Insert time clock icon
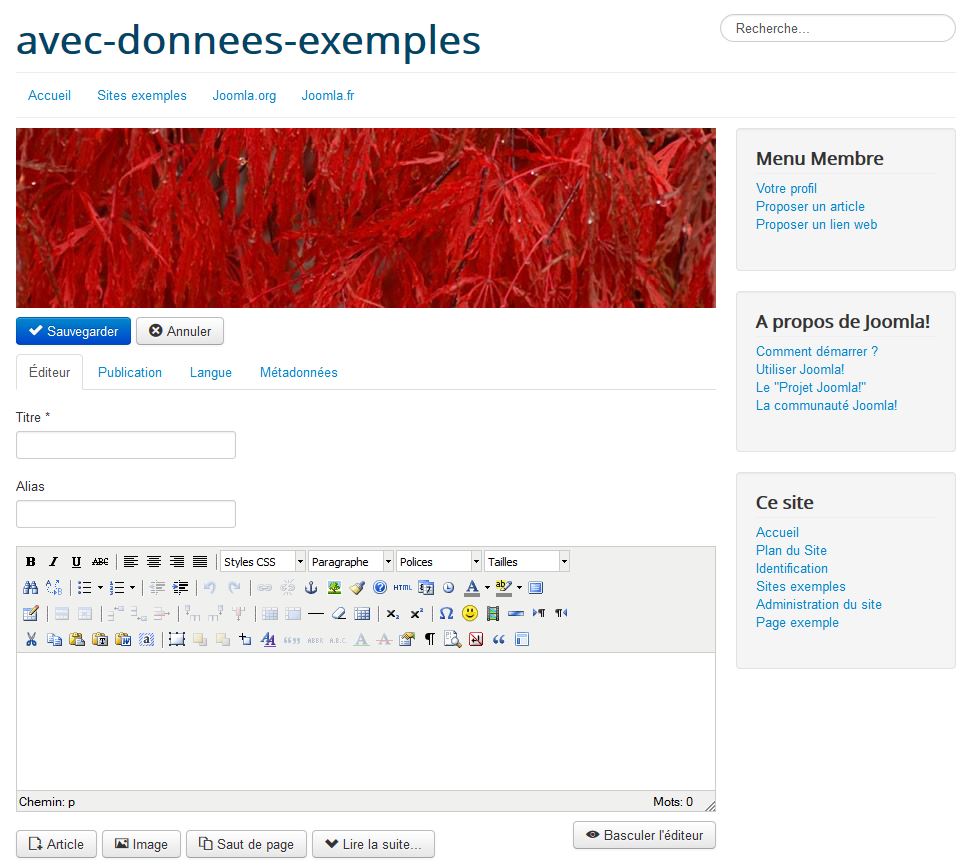Viewport: 963px width, 867px height. [449, 588]
